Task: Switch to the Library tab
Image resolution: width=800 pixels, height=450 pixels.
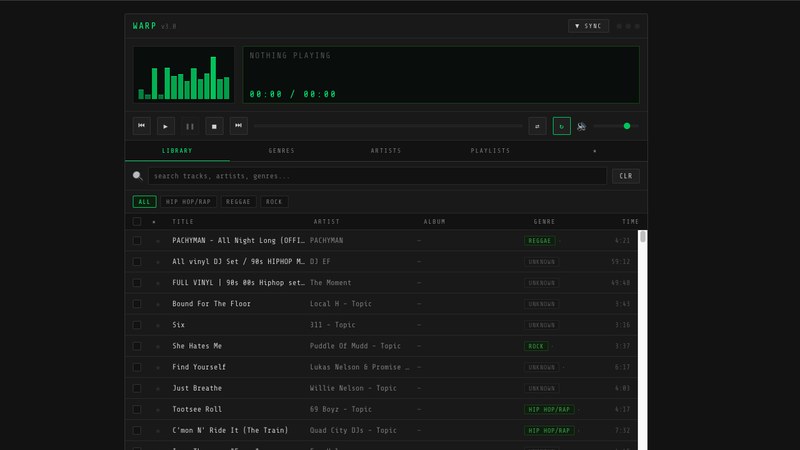Action: coord(177,151)
